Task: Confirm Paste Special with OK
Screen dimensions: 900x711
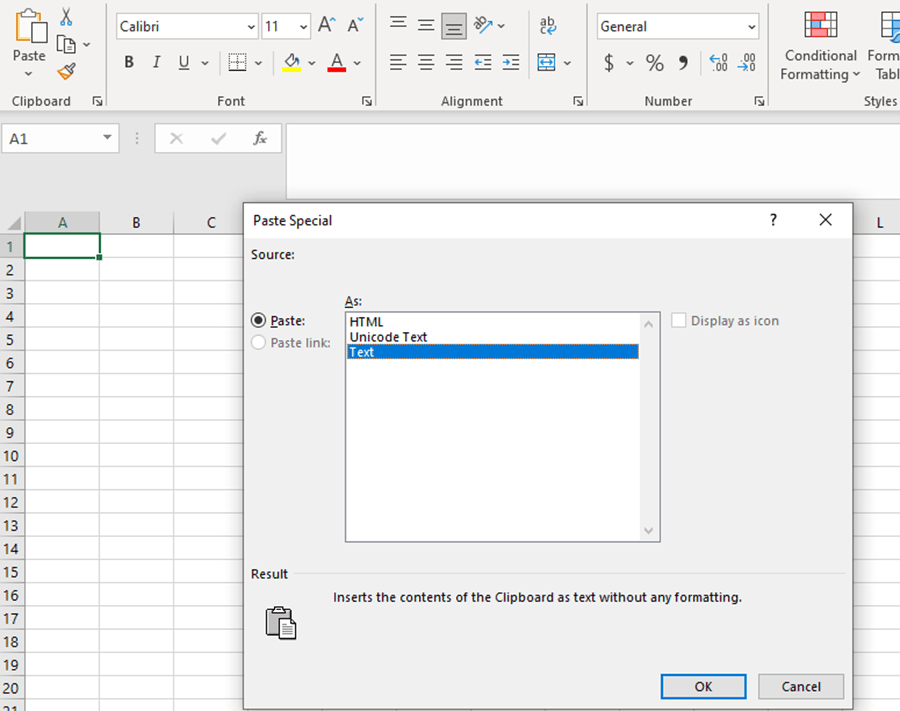Action: click(x=703, y=686)
